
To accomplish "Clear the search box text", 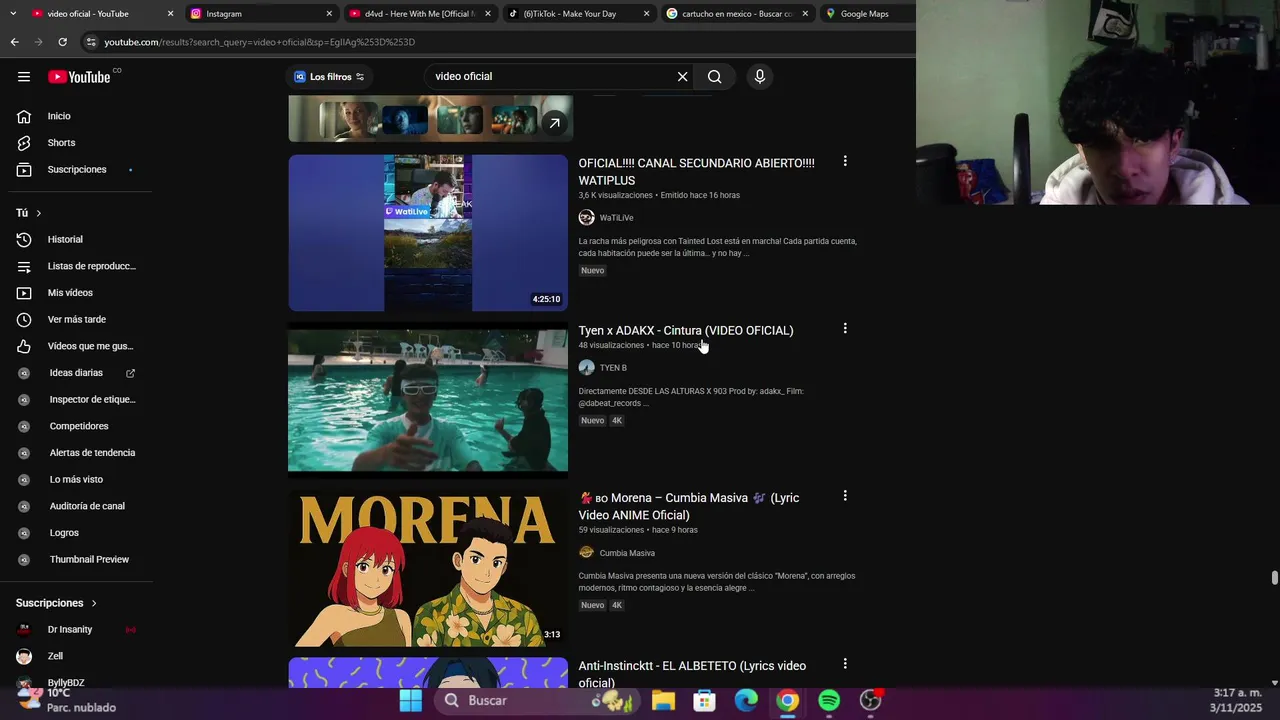I will pyautogui.click(x=683, y=76).
